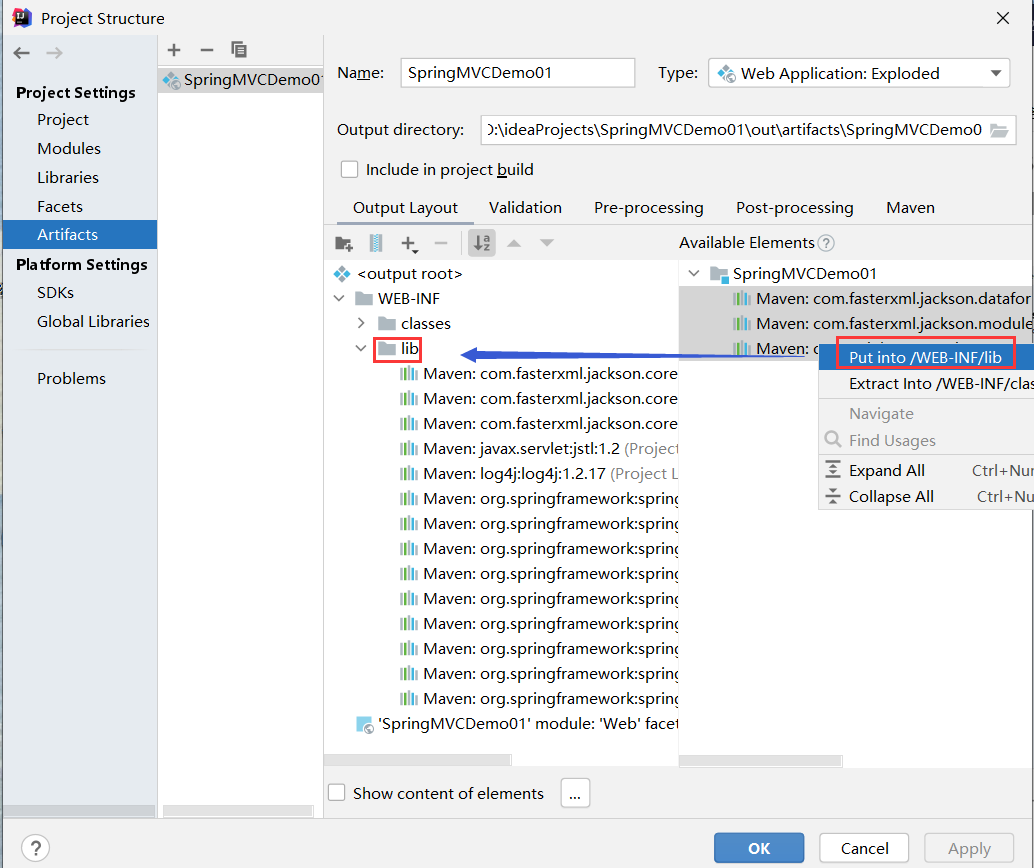Choose Expand All in context menu
Viewport: 1034px width, 868px height.
coord(925,470)
